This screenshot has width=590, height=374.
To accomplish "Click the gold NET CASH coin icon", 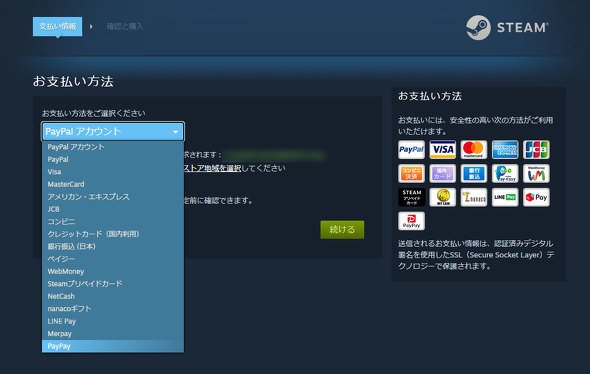I will point(442,197).
